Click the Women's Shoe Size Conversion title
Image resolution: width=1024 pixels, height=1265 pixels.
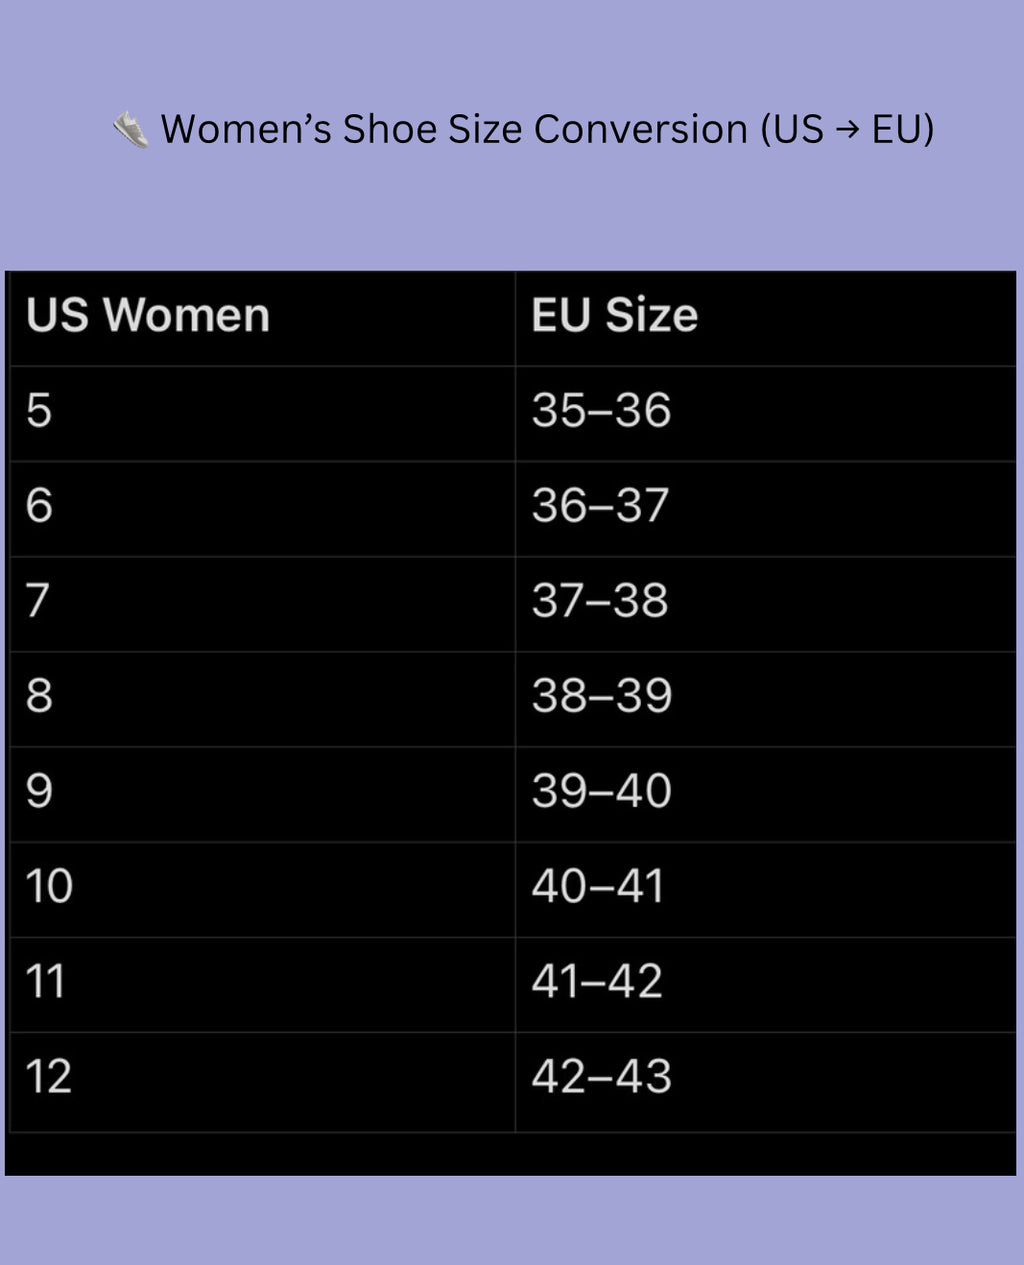pyautogui.click(x=547, y=130)
